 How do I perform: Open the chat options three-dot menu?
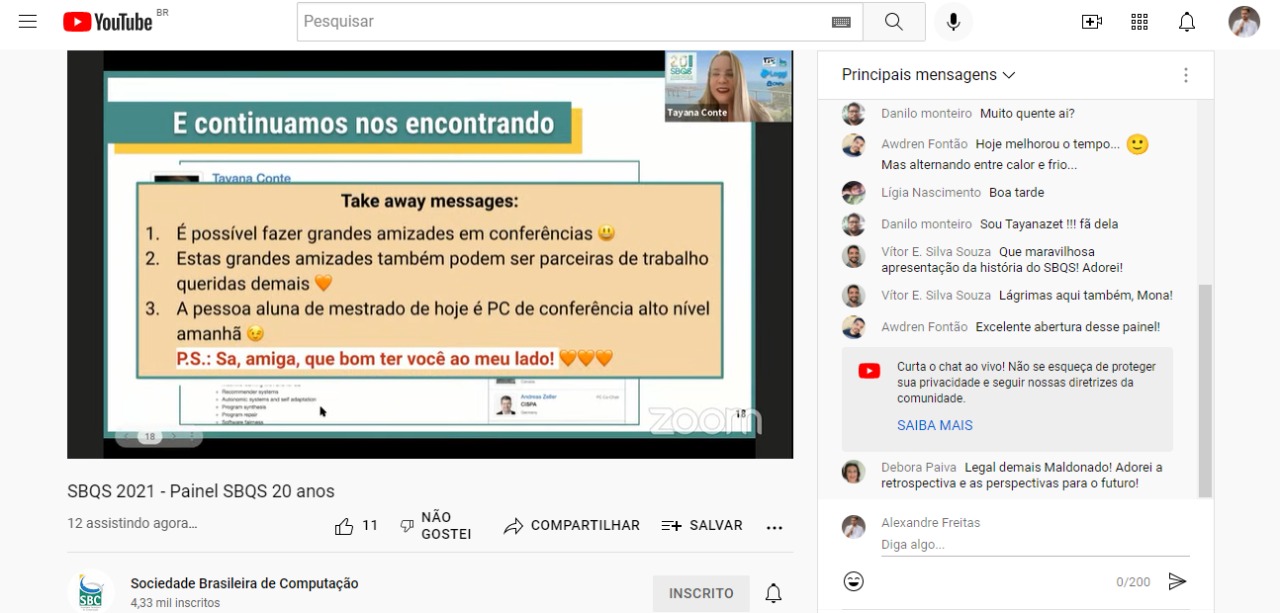pyautogui.click(x=1186, y=75)
